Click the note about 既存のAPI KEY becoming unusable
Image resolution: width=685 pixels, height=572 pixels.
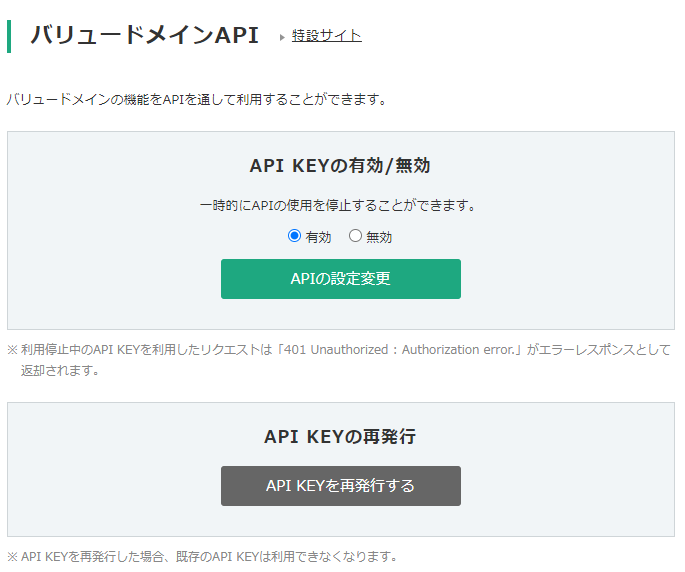[202, 556]
